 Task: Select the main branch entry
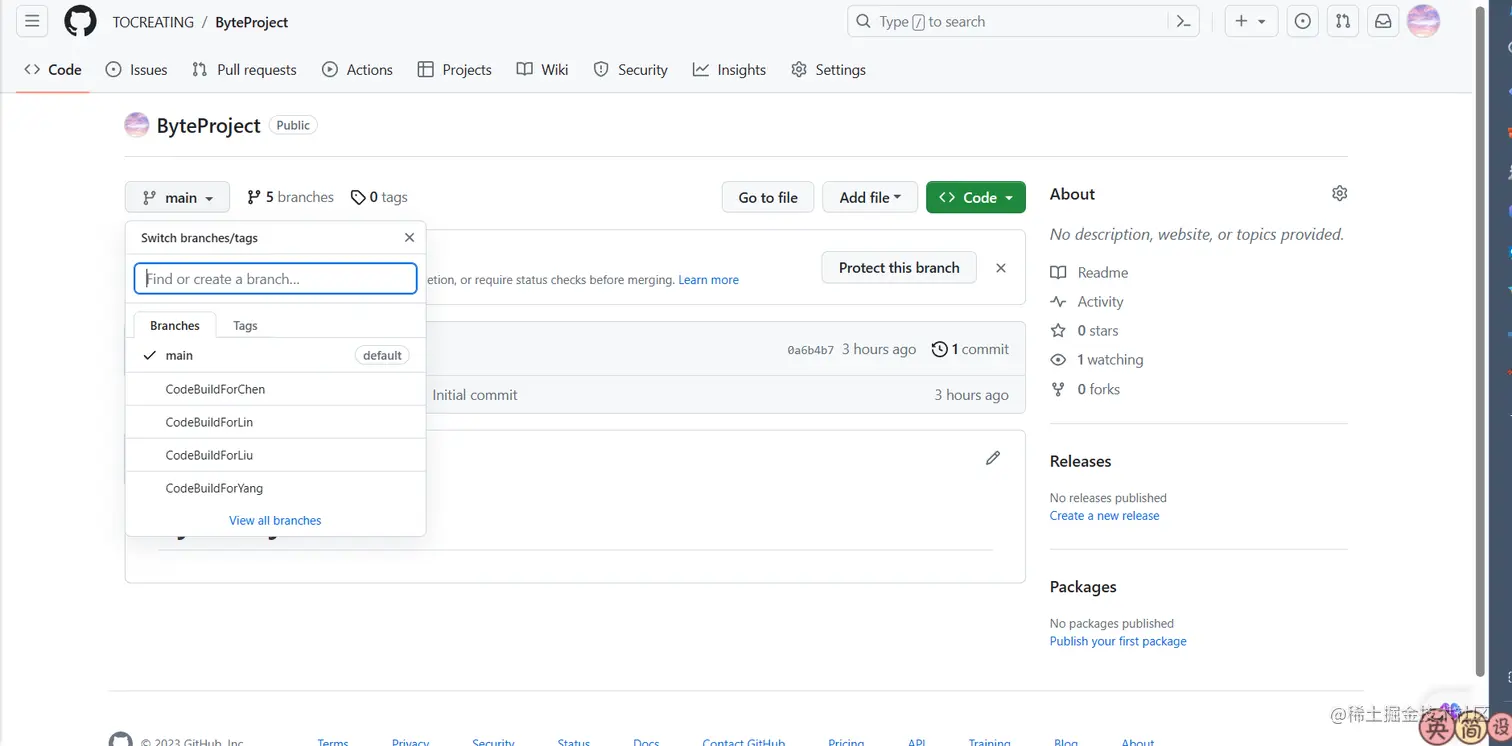[275, 355]
